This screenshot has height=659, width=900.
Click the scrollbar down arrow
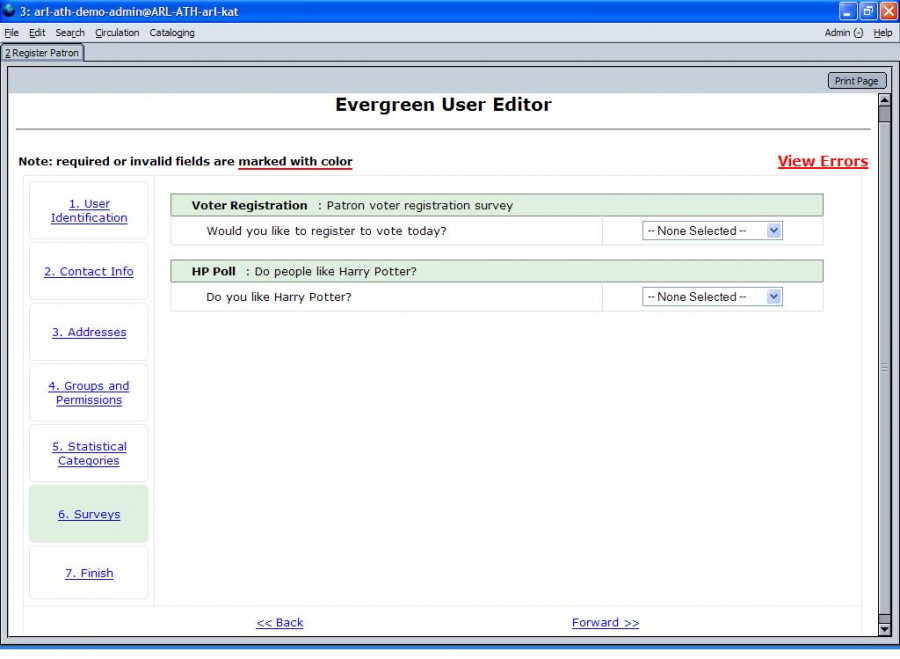884,629
